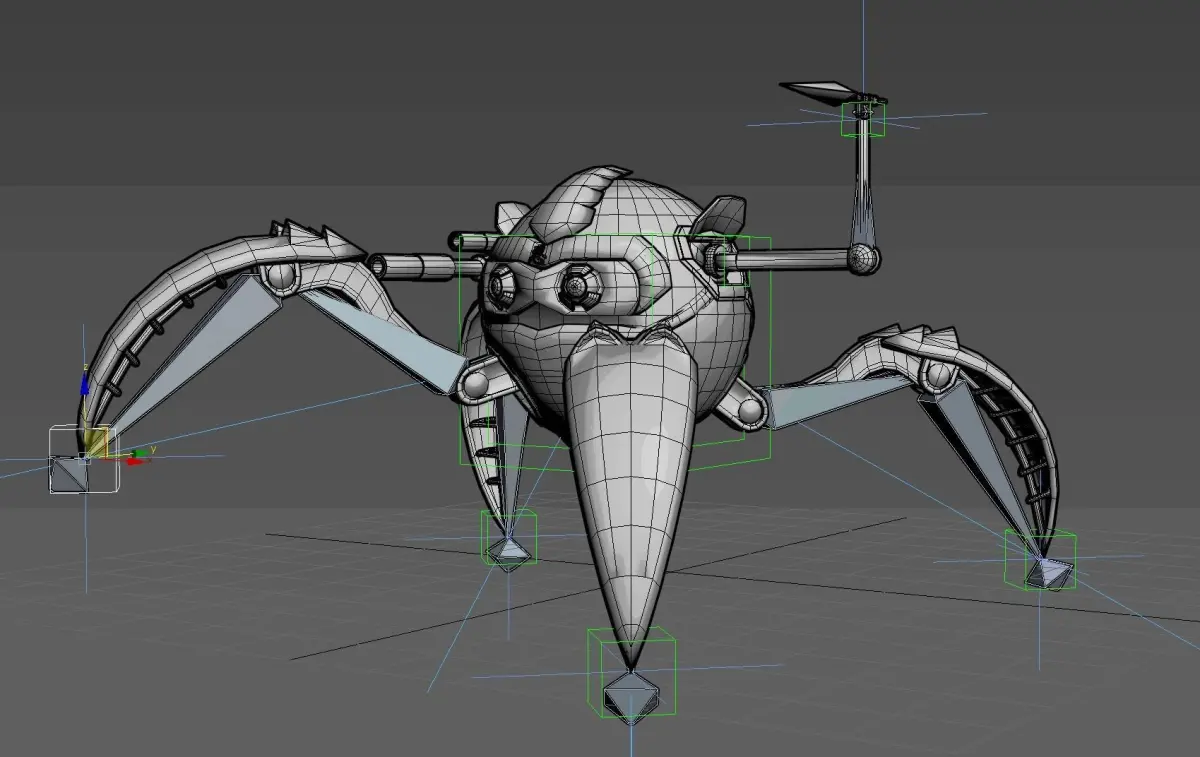Click the robot's right eye lens
Image resolution: width=1200 pixels, height=757 pixels.
point(577,287)
